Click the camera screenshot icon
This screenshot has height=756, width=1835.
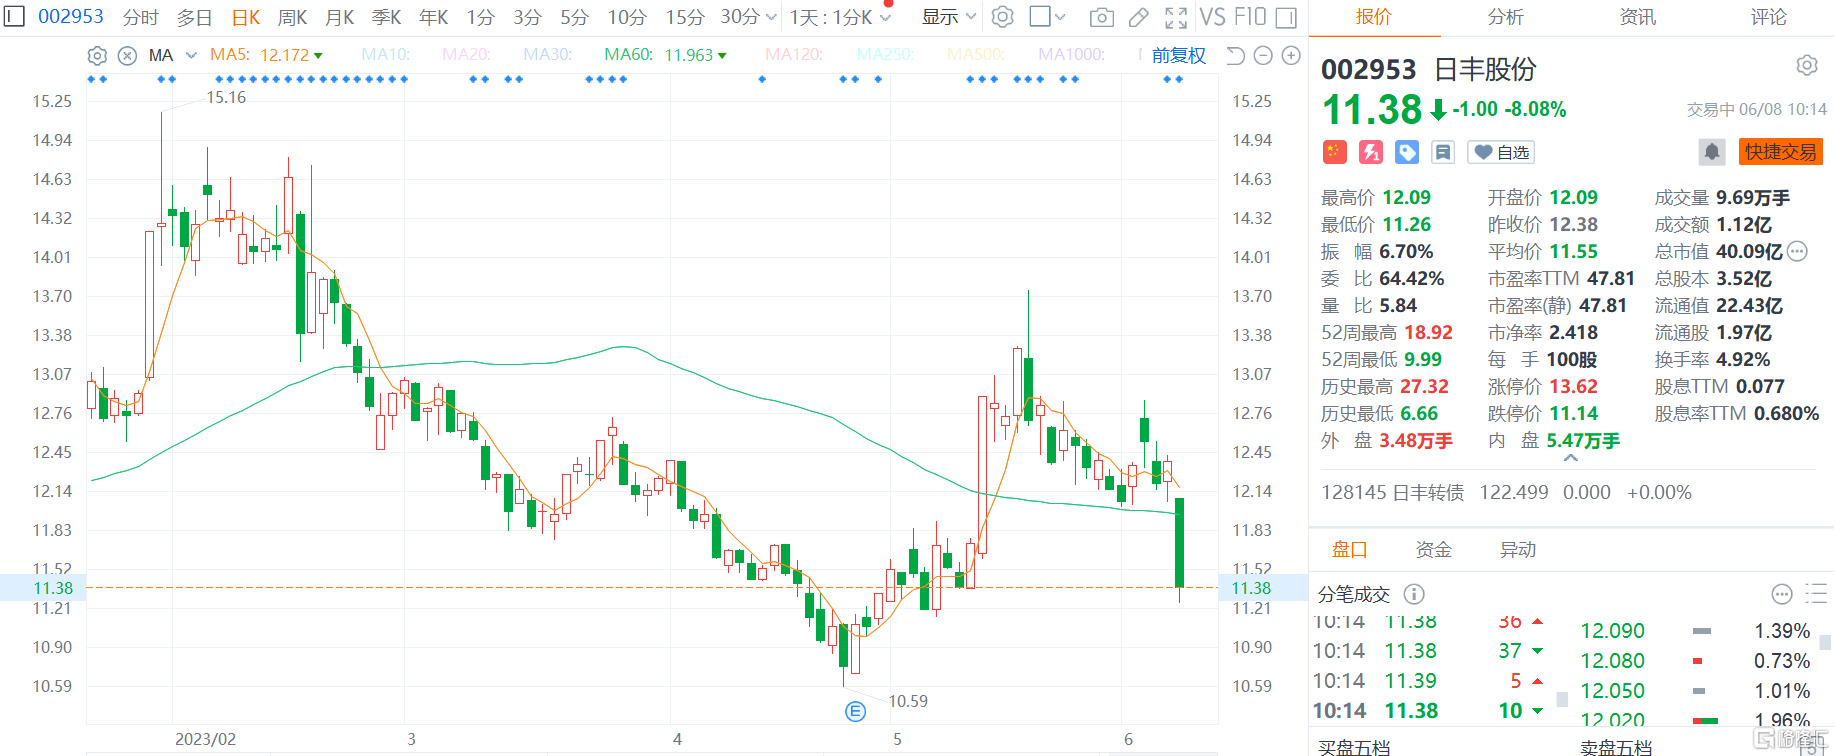coord(1101,17)
